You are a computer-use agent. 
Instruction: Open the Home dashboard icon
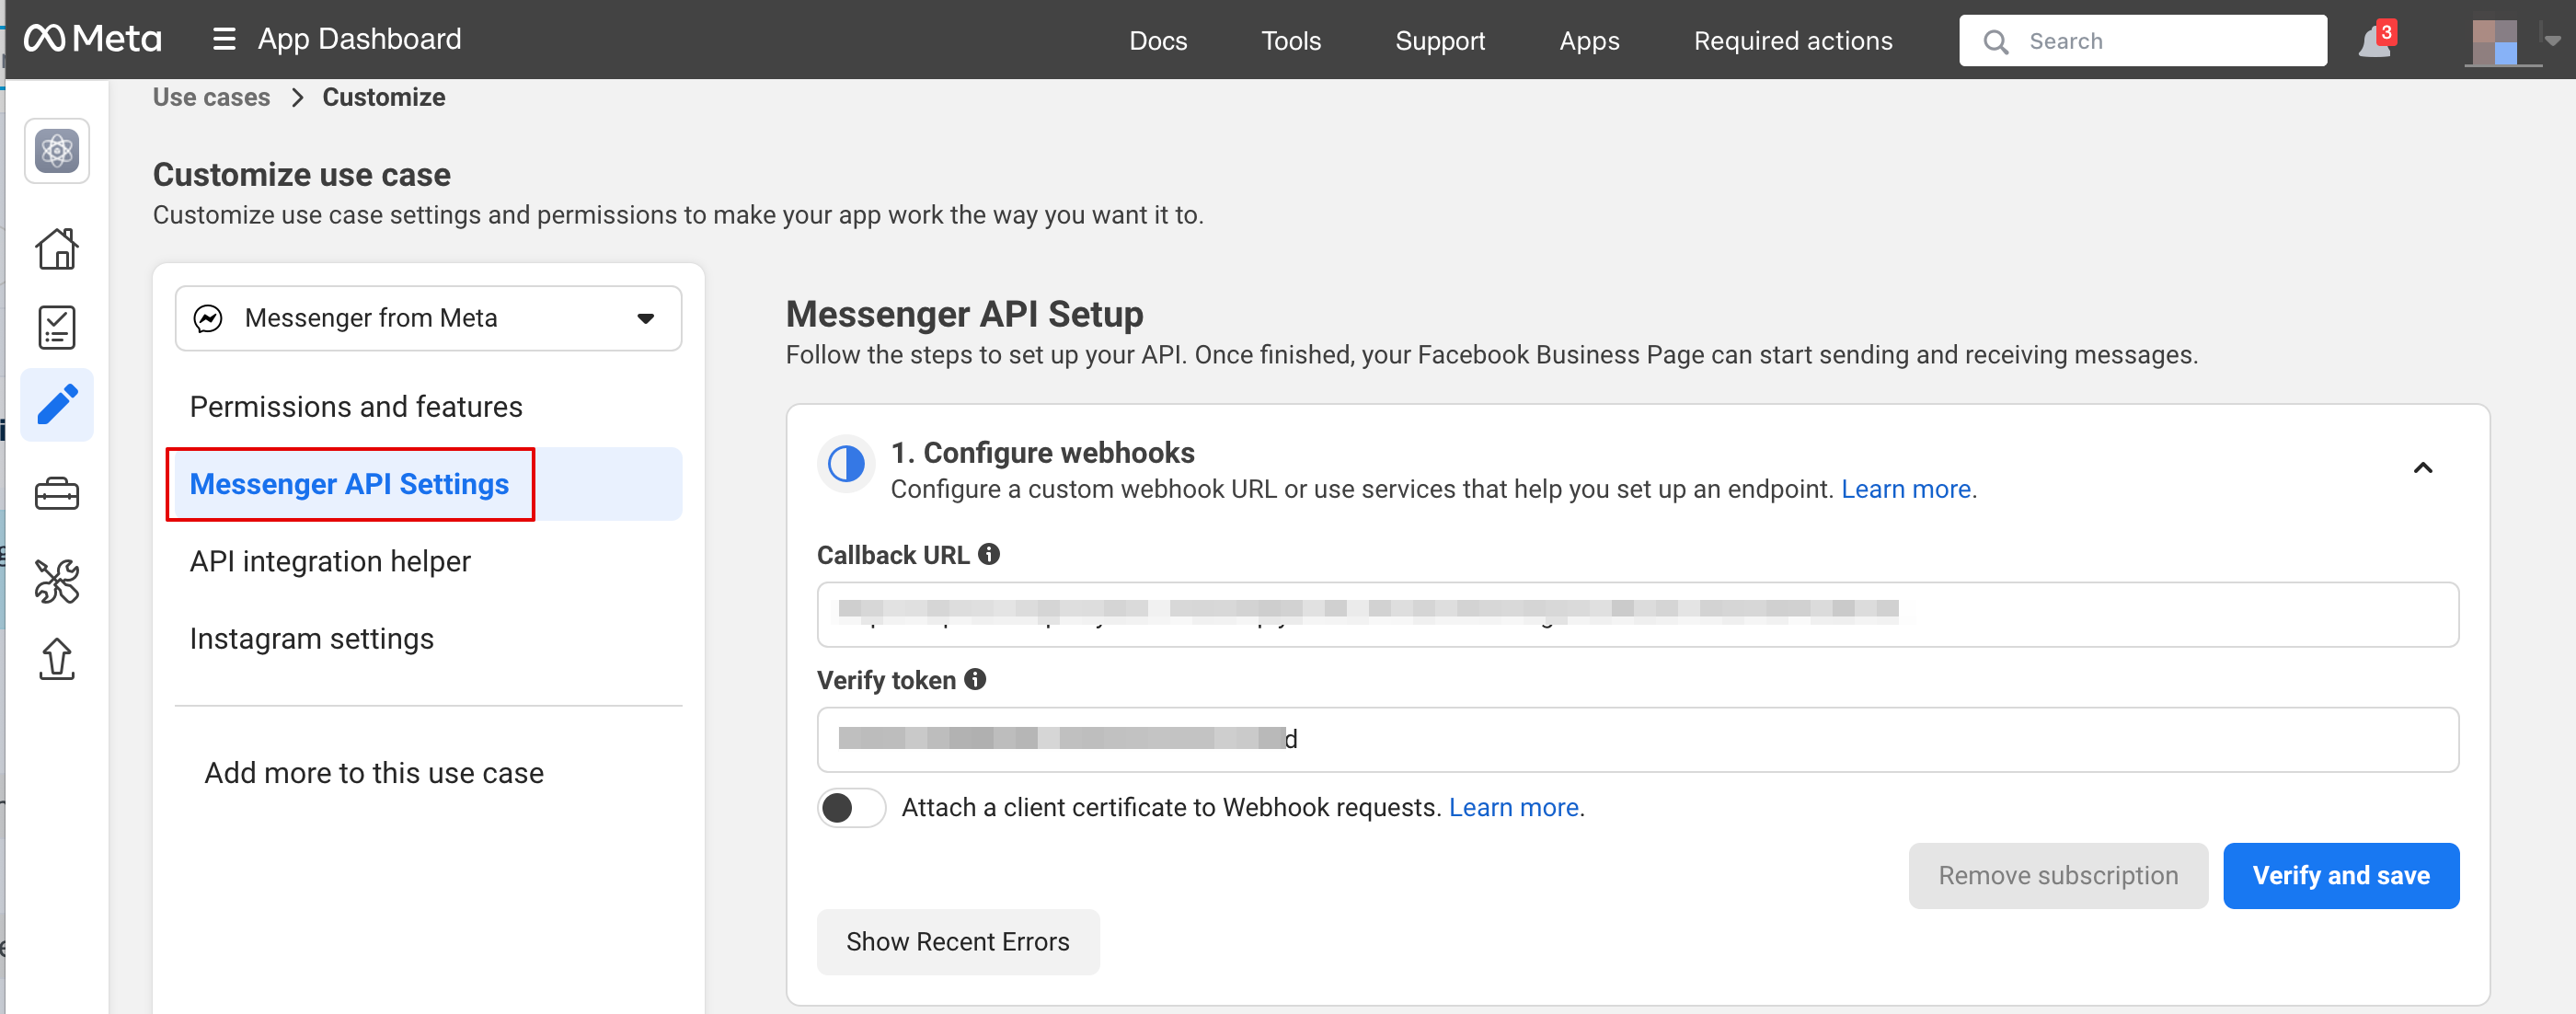pyautogui.click(x=57, y=248)
